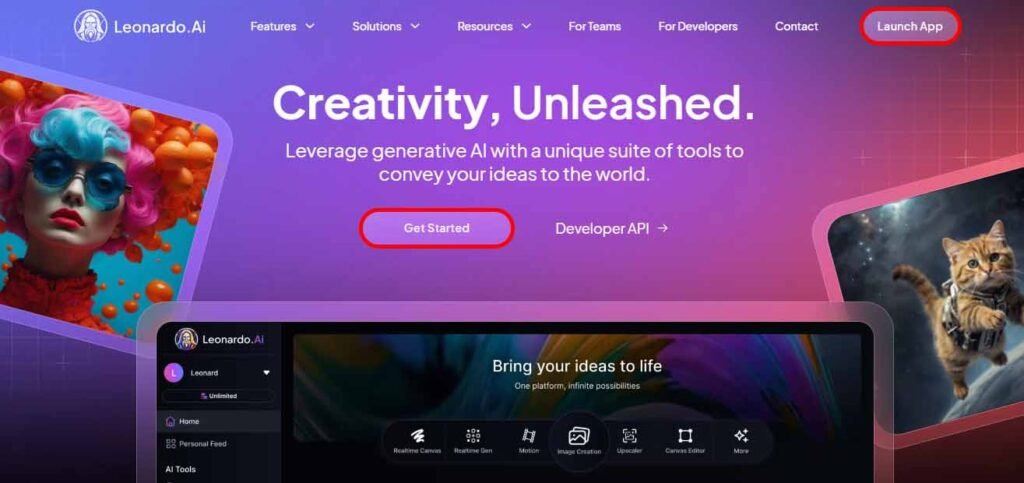Screen dimensions: 1024x483
Task: Go to the For Teams page
Action: [x=594, y=27]
